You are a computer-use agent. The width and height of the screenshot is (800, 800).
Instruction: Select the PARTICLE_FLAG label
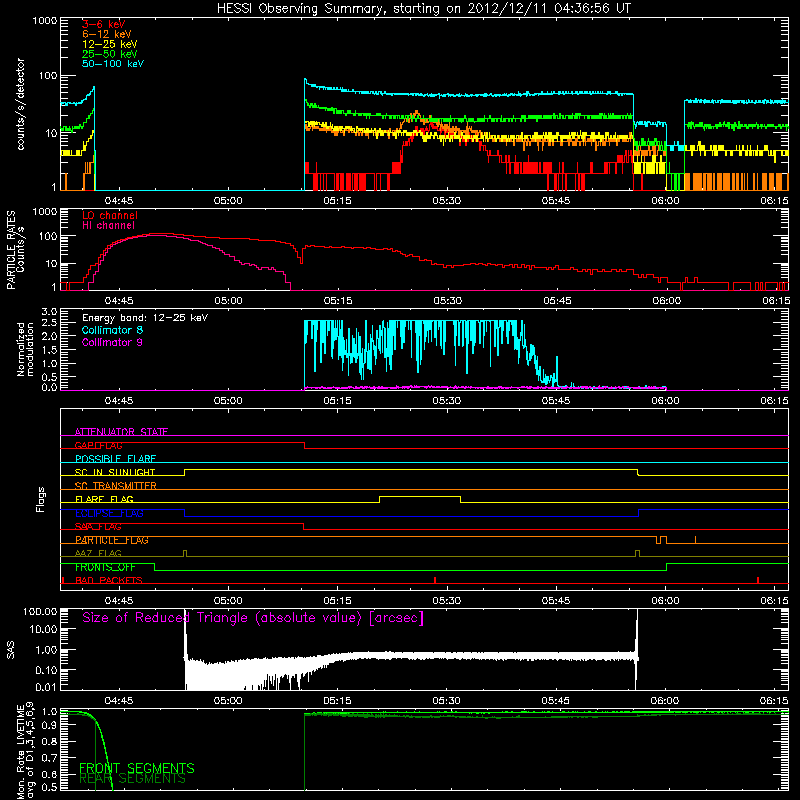(x=112, y=540)
